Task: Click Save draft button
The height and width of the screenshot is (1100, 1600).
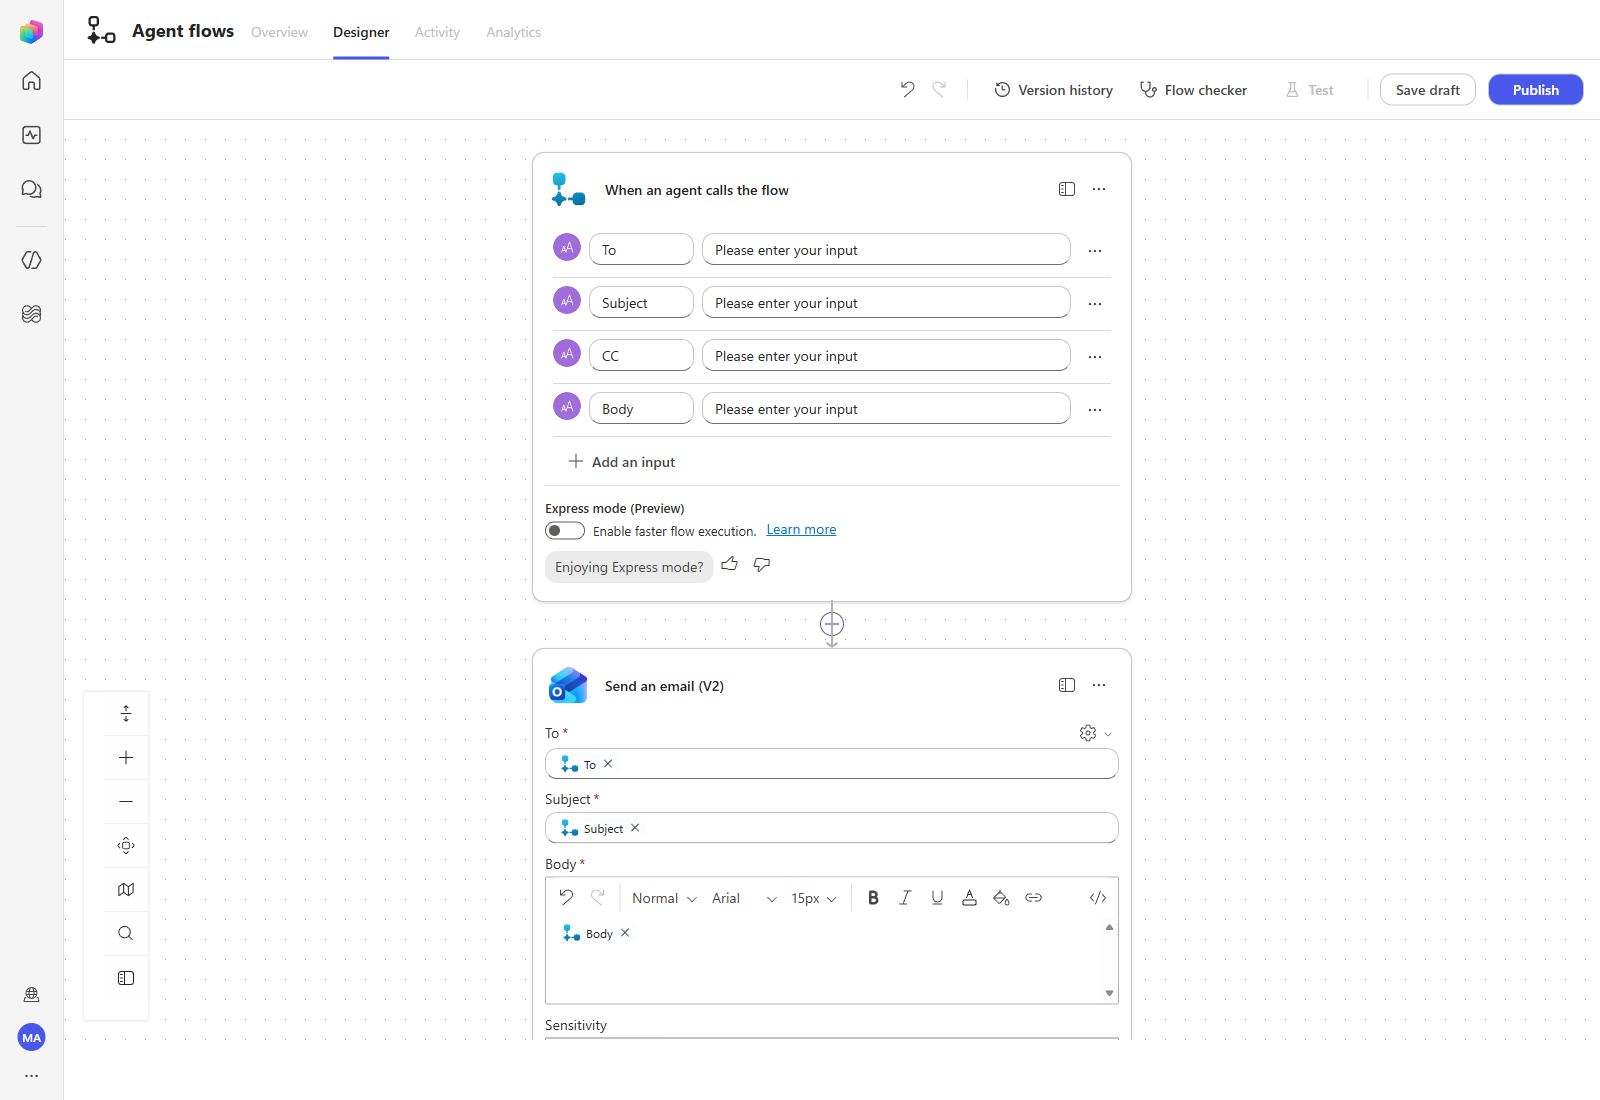Action: [x=1427, y=90]
